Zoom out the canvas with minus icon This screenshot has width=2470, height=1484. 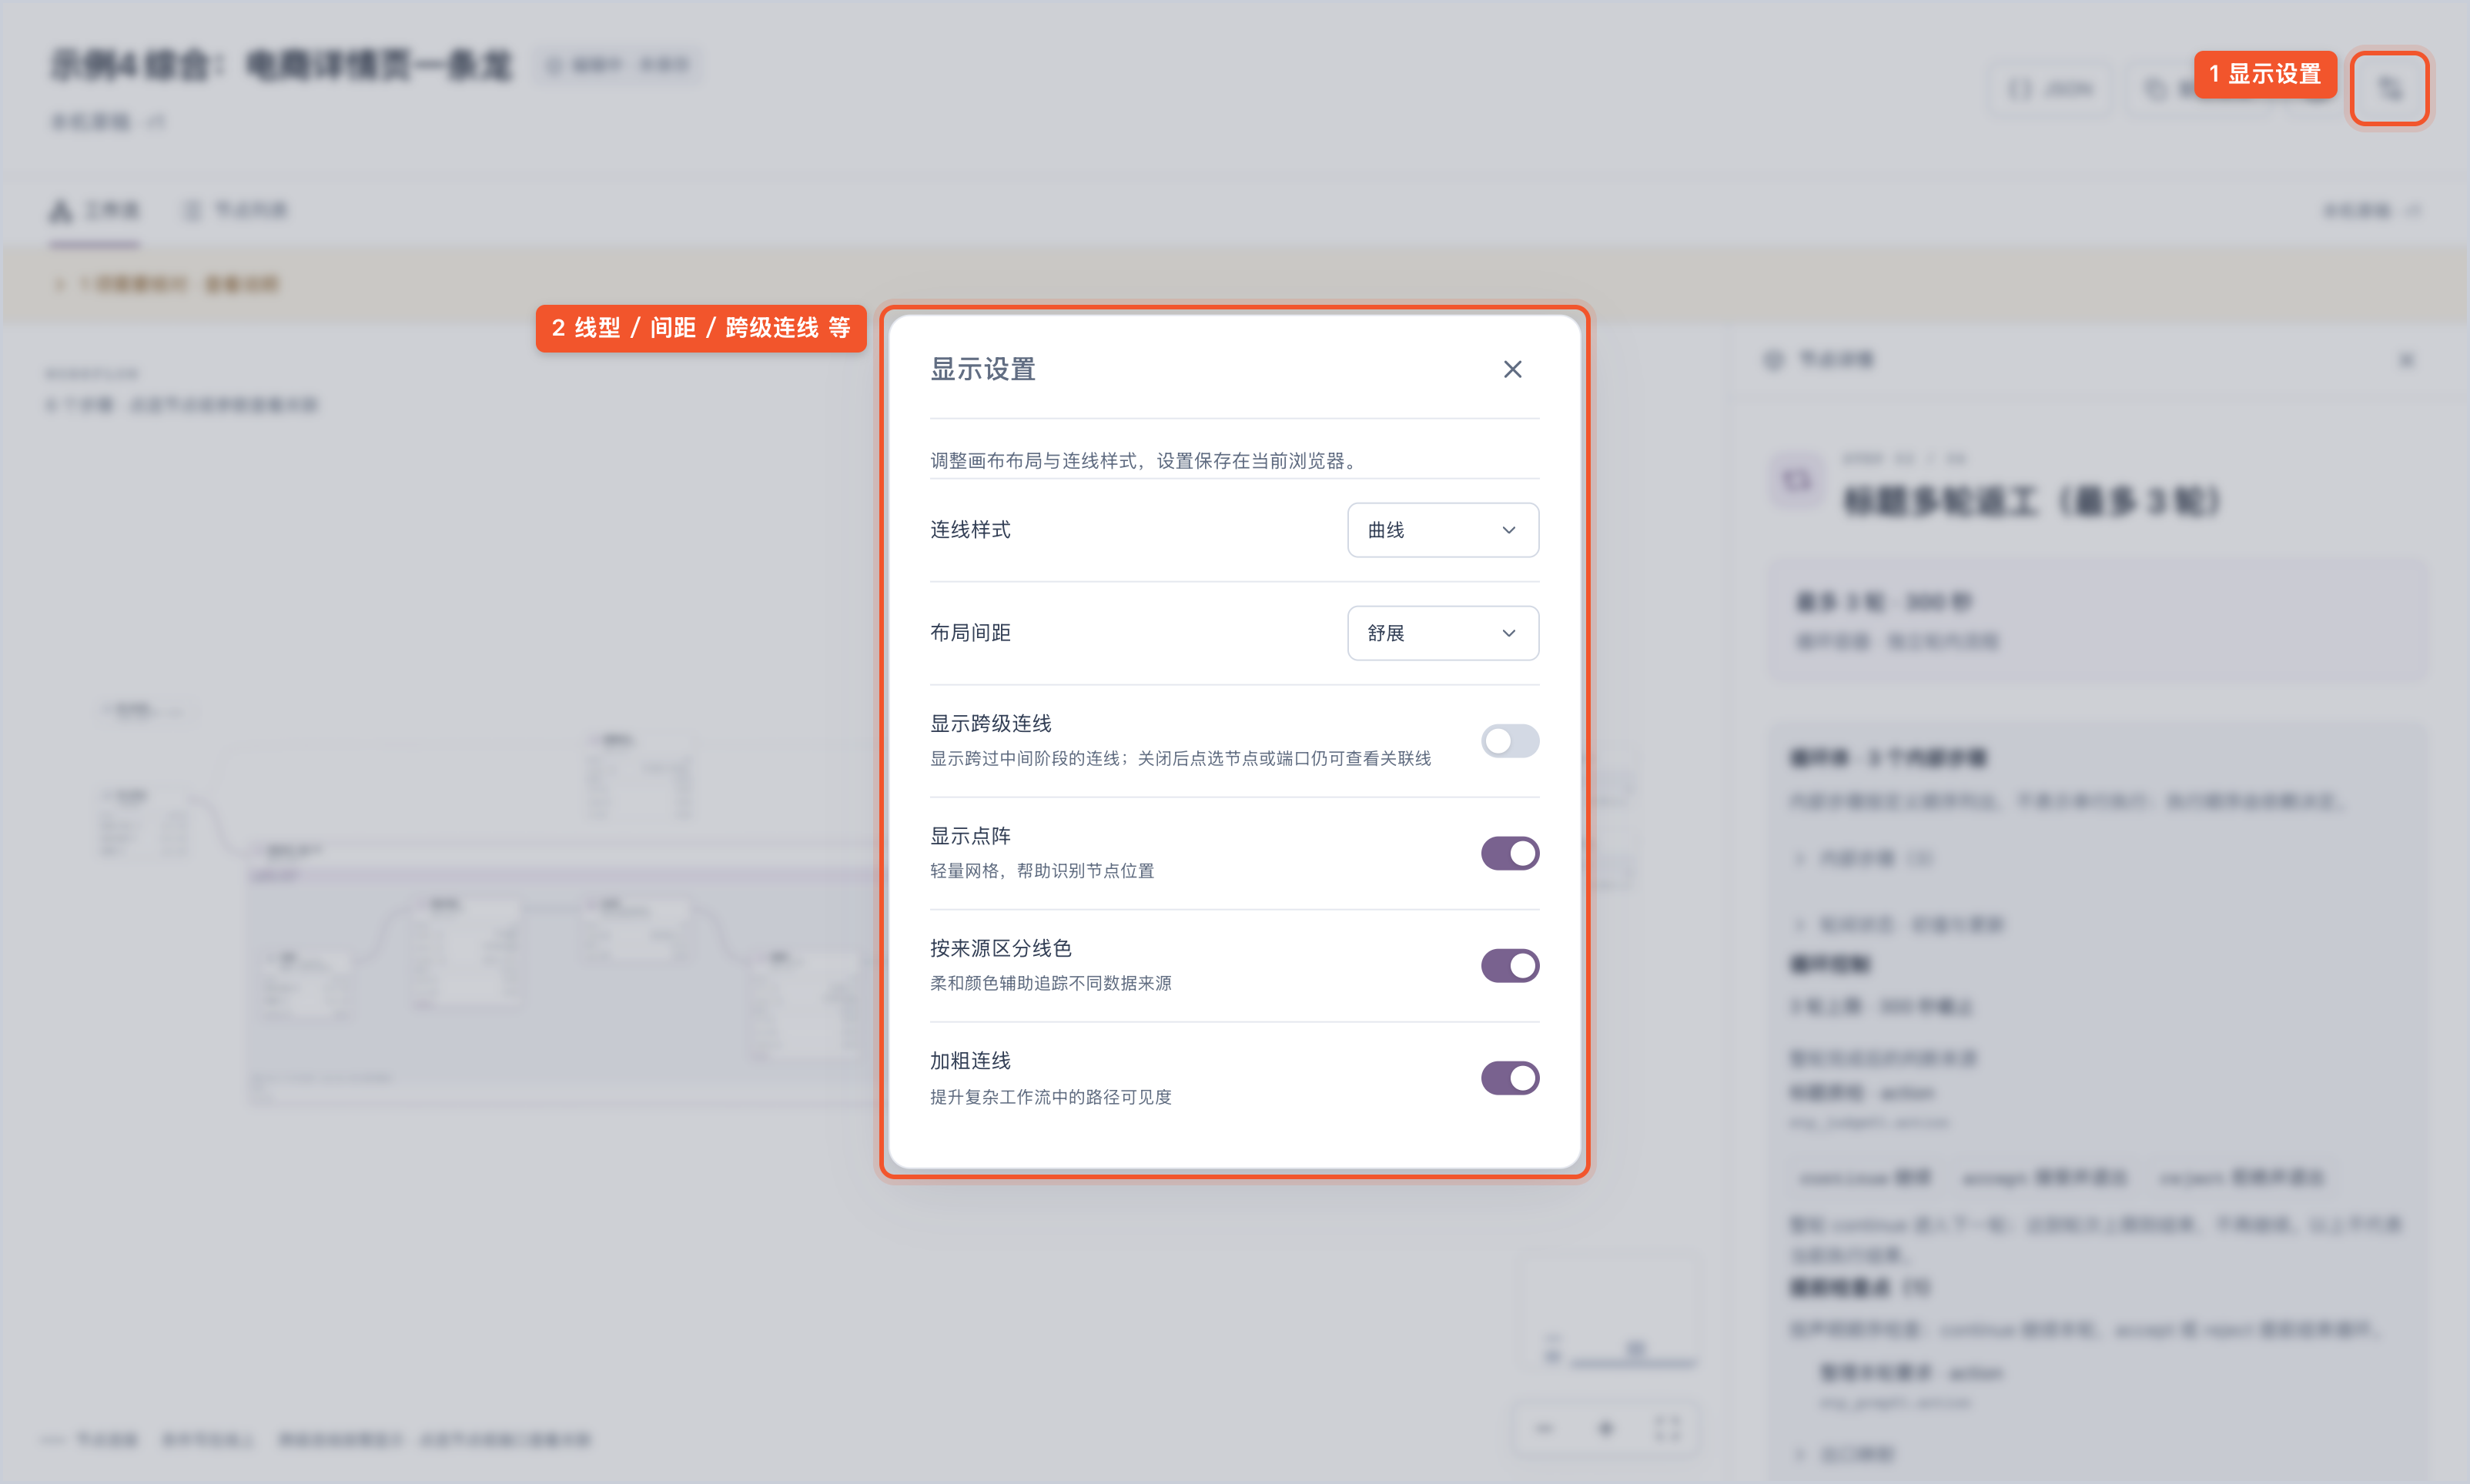[1545, 1428]
